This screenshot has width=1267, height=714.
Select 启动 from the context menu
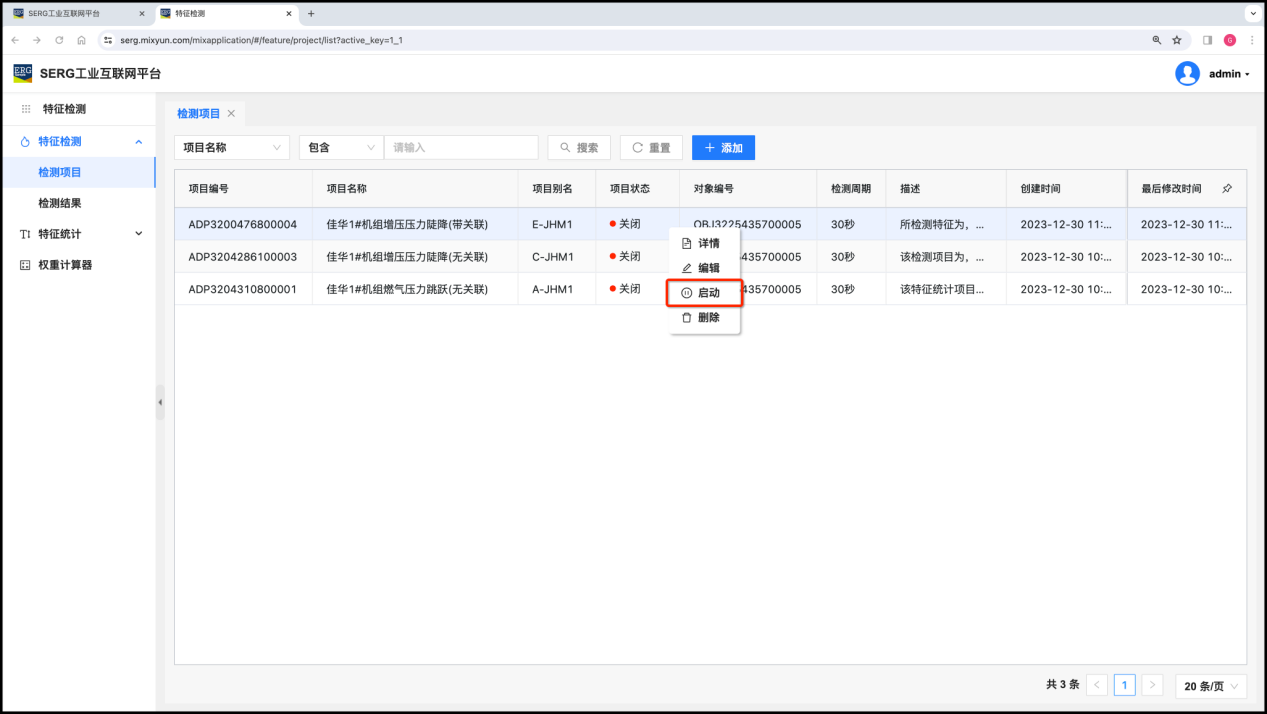[x=704, y=293]
